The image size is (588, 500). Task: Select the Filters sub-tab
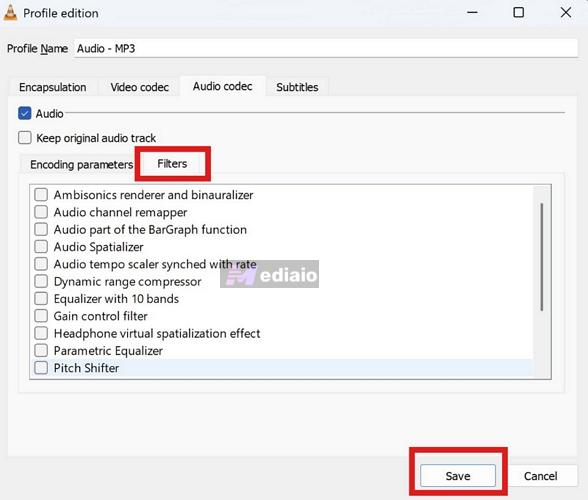pyautogui.click(x=172, y=164)
